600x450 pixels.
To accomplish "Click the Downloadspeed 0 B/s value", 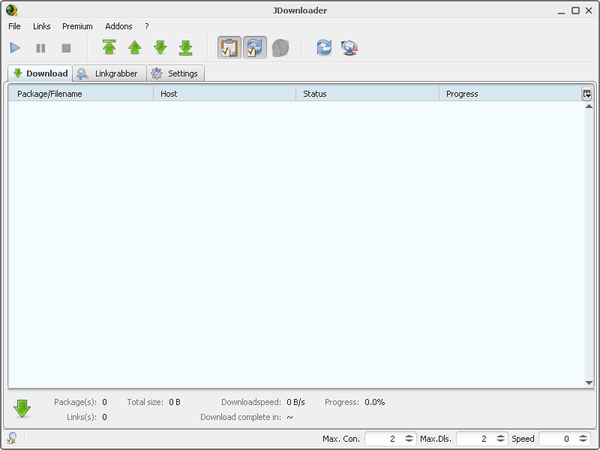I will pyautogui.click(x=296, y=402).
